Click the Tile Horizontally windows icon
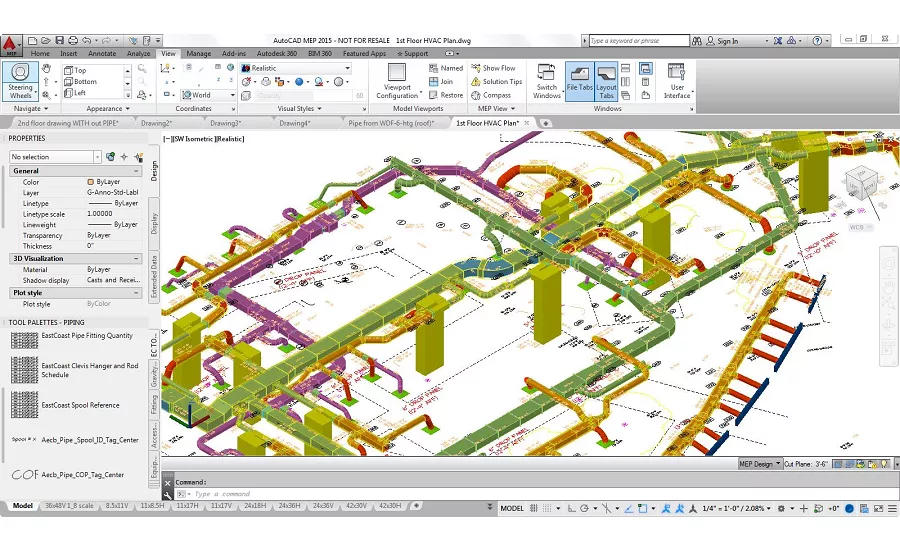 pyautogui.click(x=626, y=68)
